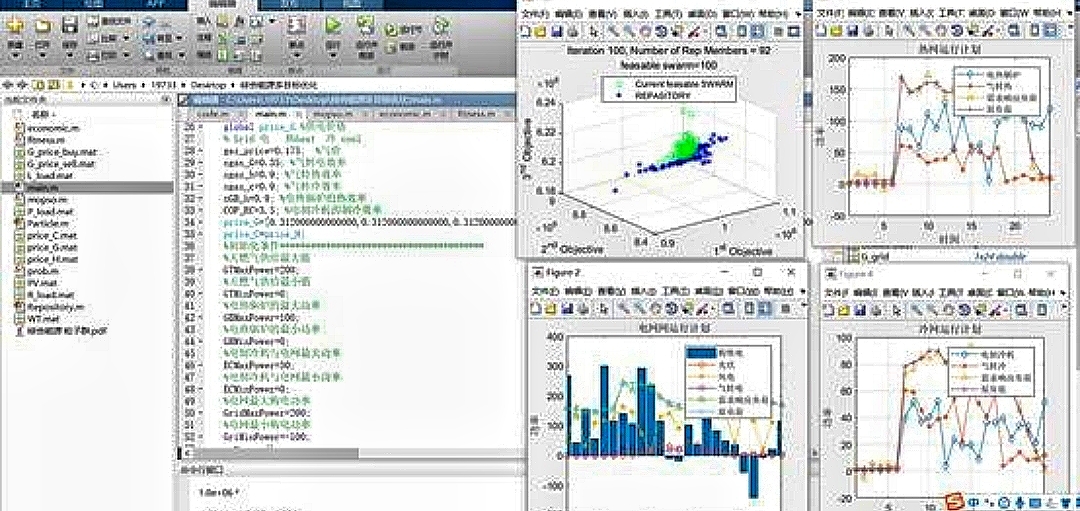Click the Sogou input method tray icon
This screenshot has height=511, width=1080.
point(954,502)
